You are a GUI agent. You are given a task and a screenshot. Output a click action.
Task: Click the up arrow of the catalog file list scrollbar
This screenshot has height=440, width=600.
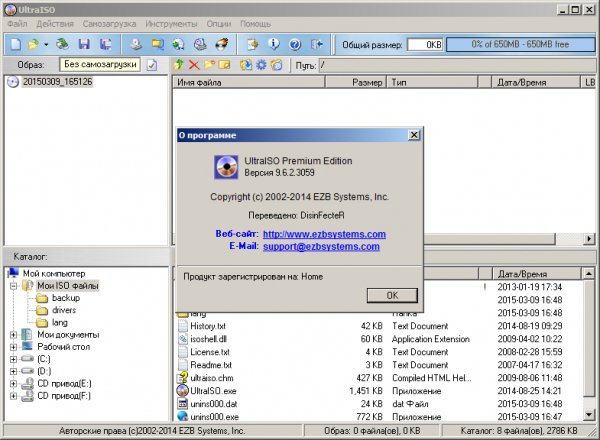[x=589, y=274]
